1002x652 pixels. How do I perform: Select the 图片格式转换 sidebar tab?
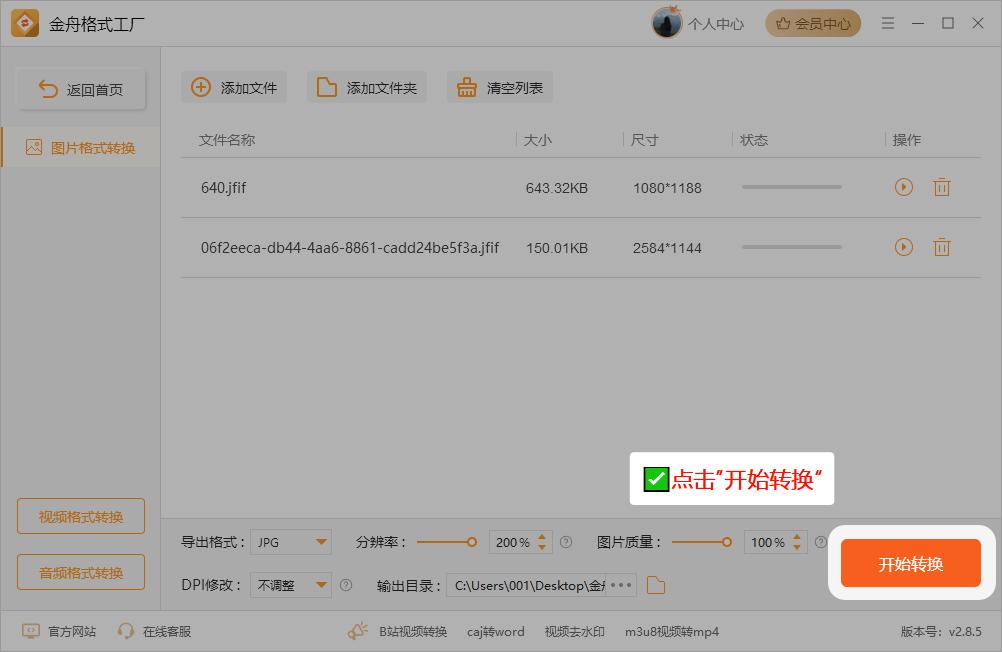pyautogui.click(x=81, y=148)
